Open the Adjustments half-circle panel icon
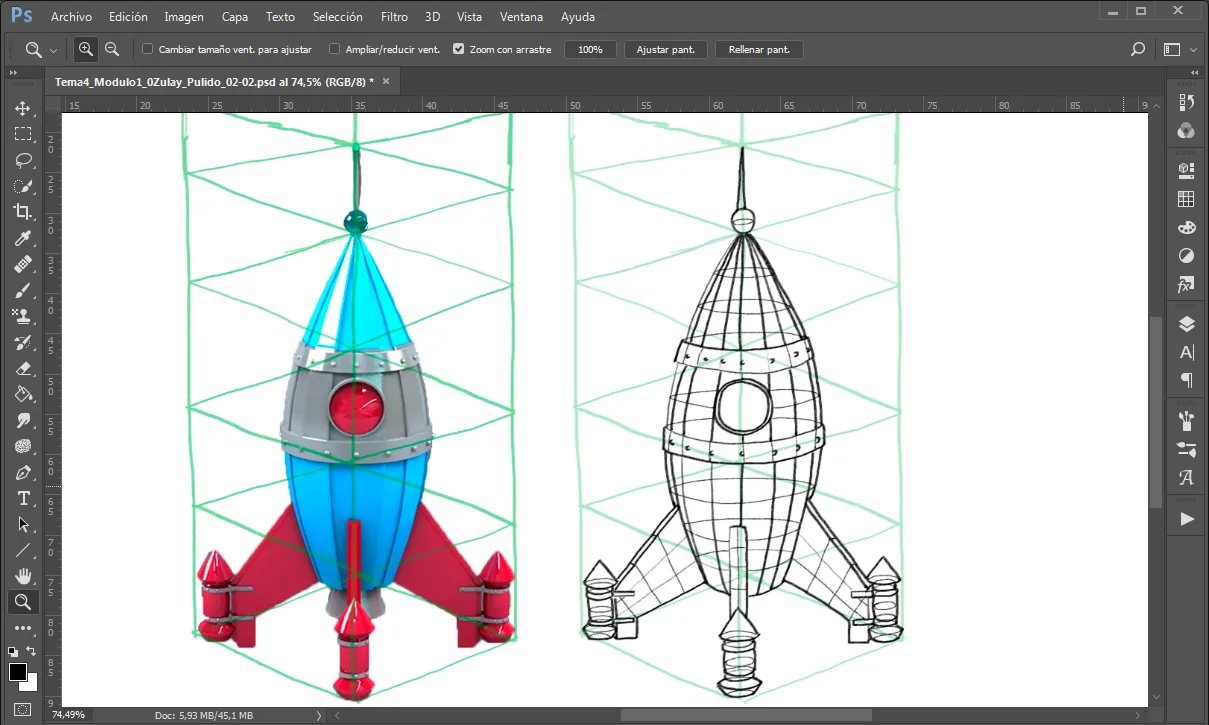 pos(1187,257)
